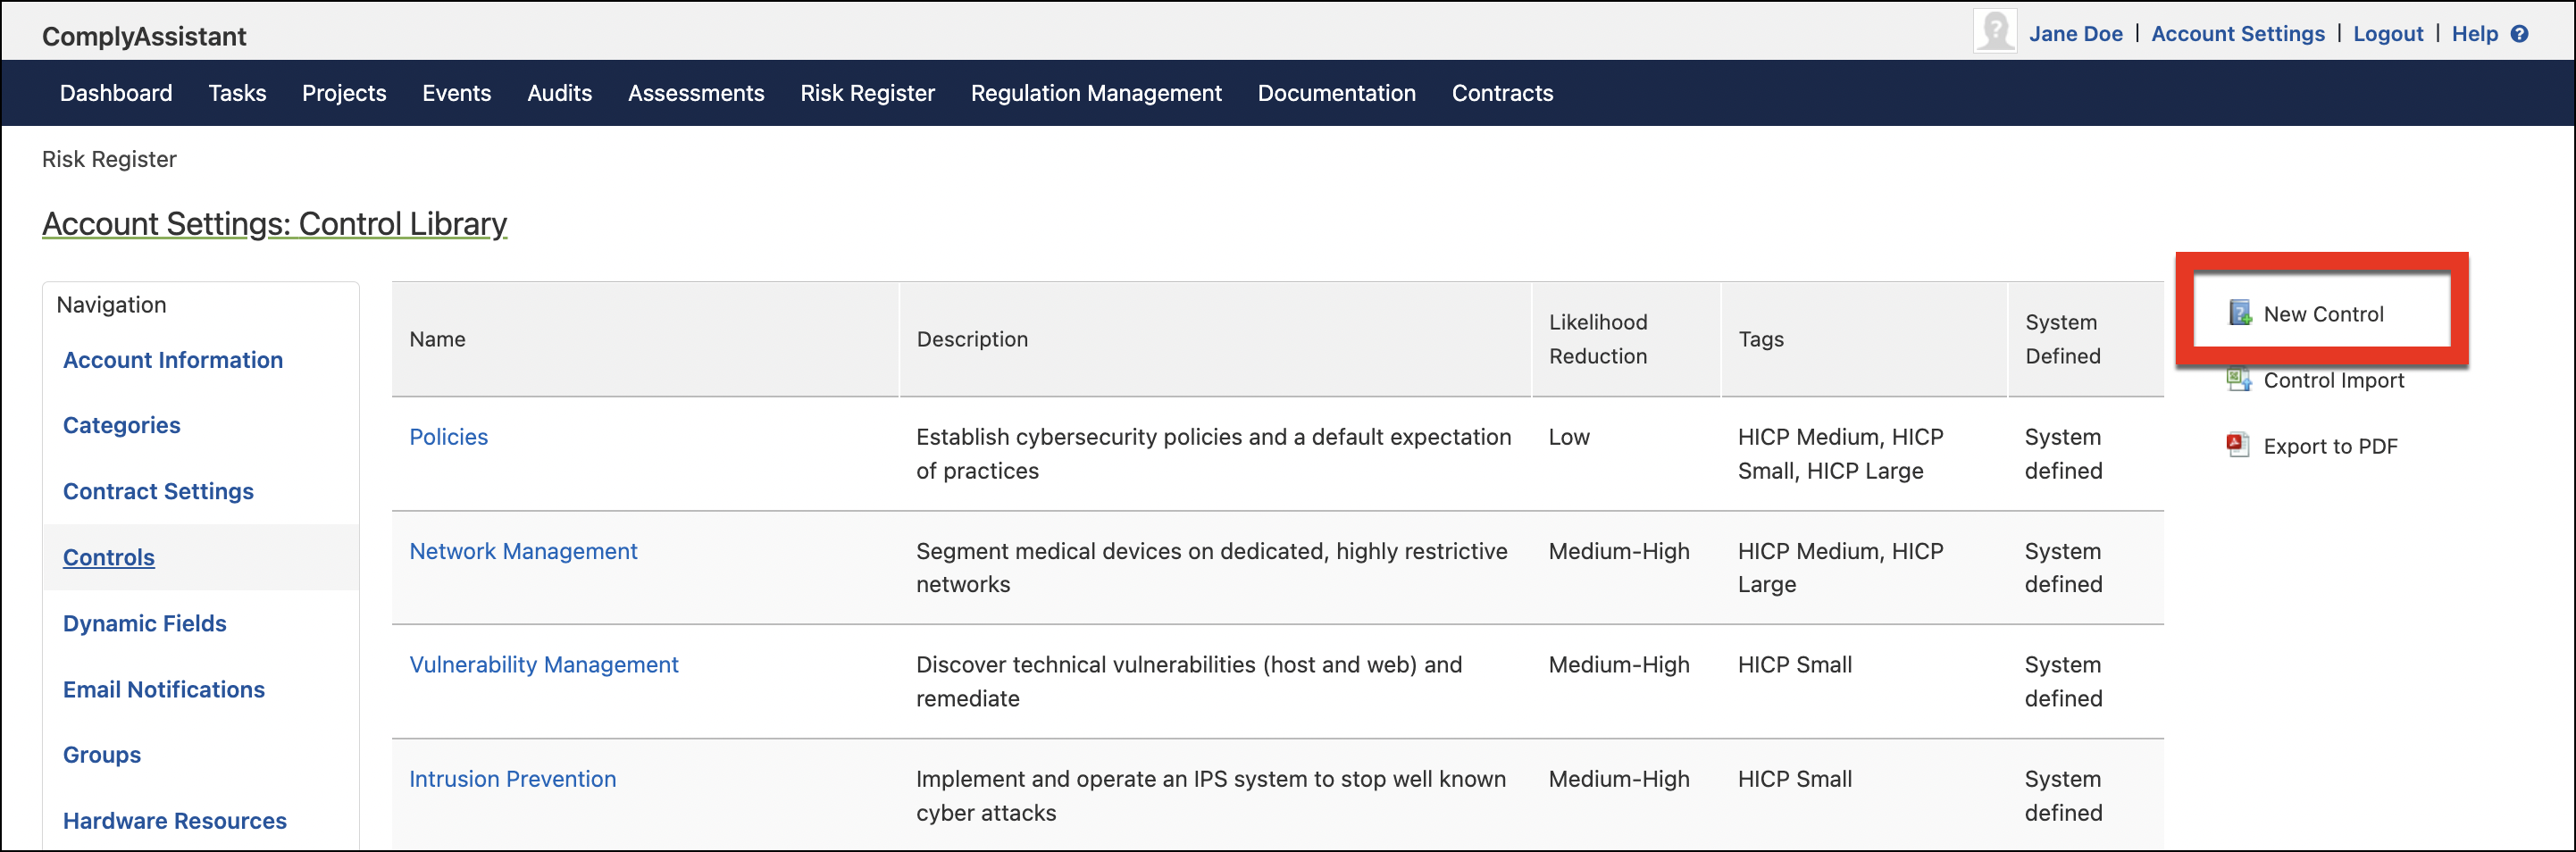Screen dimensions: 2576x852
Task: Open Email Notifications in the sidebar
Action: [x=164, y=690]
